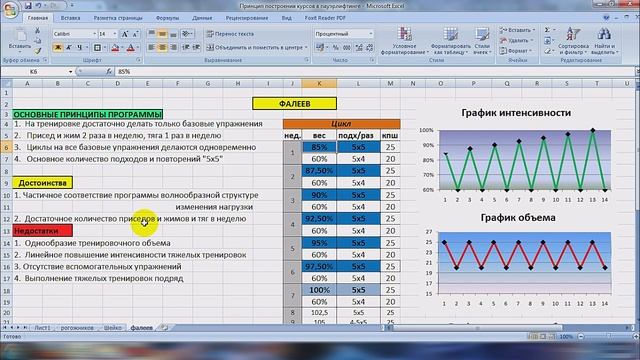The width and height of the screenshot is (640, 360).
Task: Paste using the Вставить clipboard button
Action: click(19, 40)
